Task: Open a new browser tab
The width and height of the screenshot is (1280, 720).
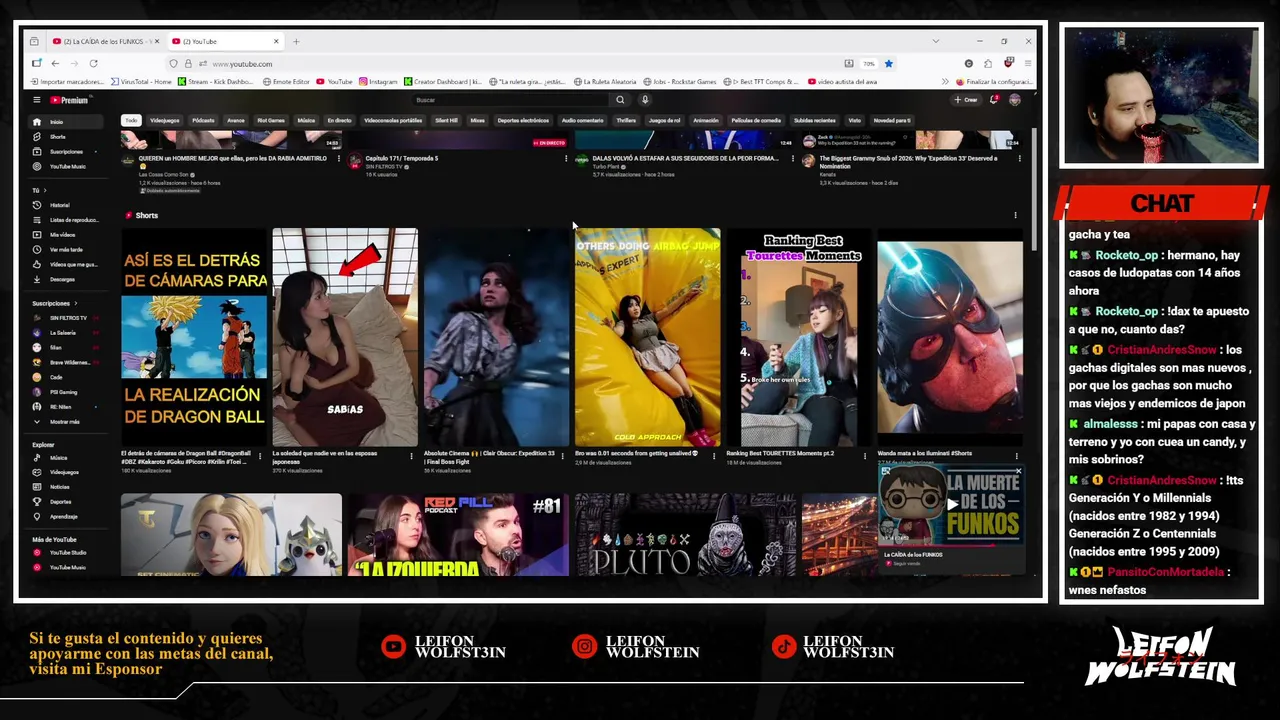Action: 296,41
